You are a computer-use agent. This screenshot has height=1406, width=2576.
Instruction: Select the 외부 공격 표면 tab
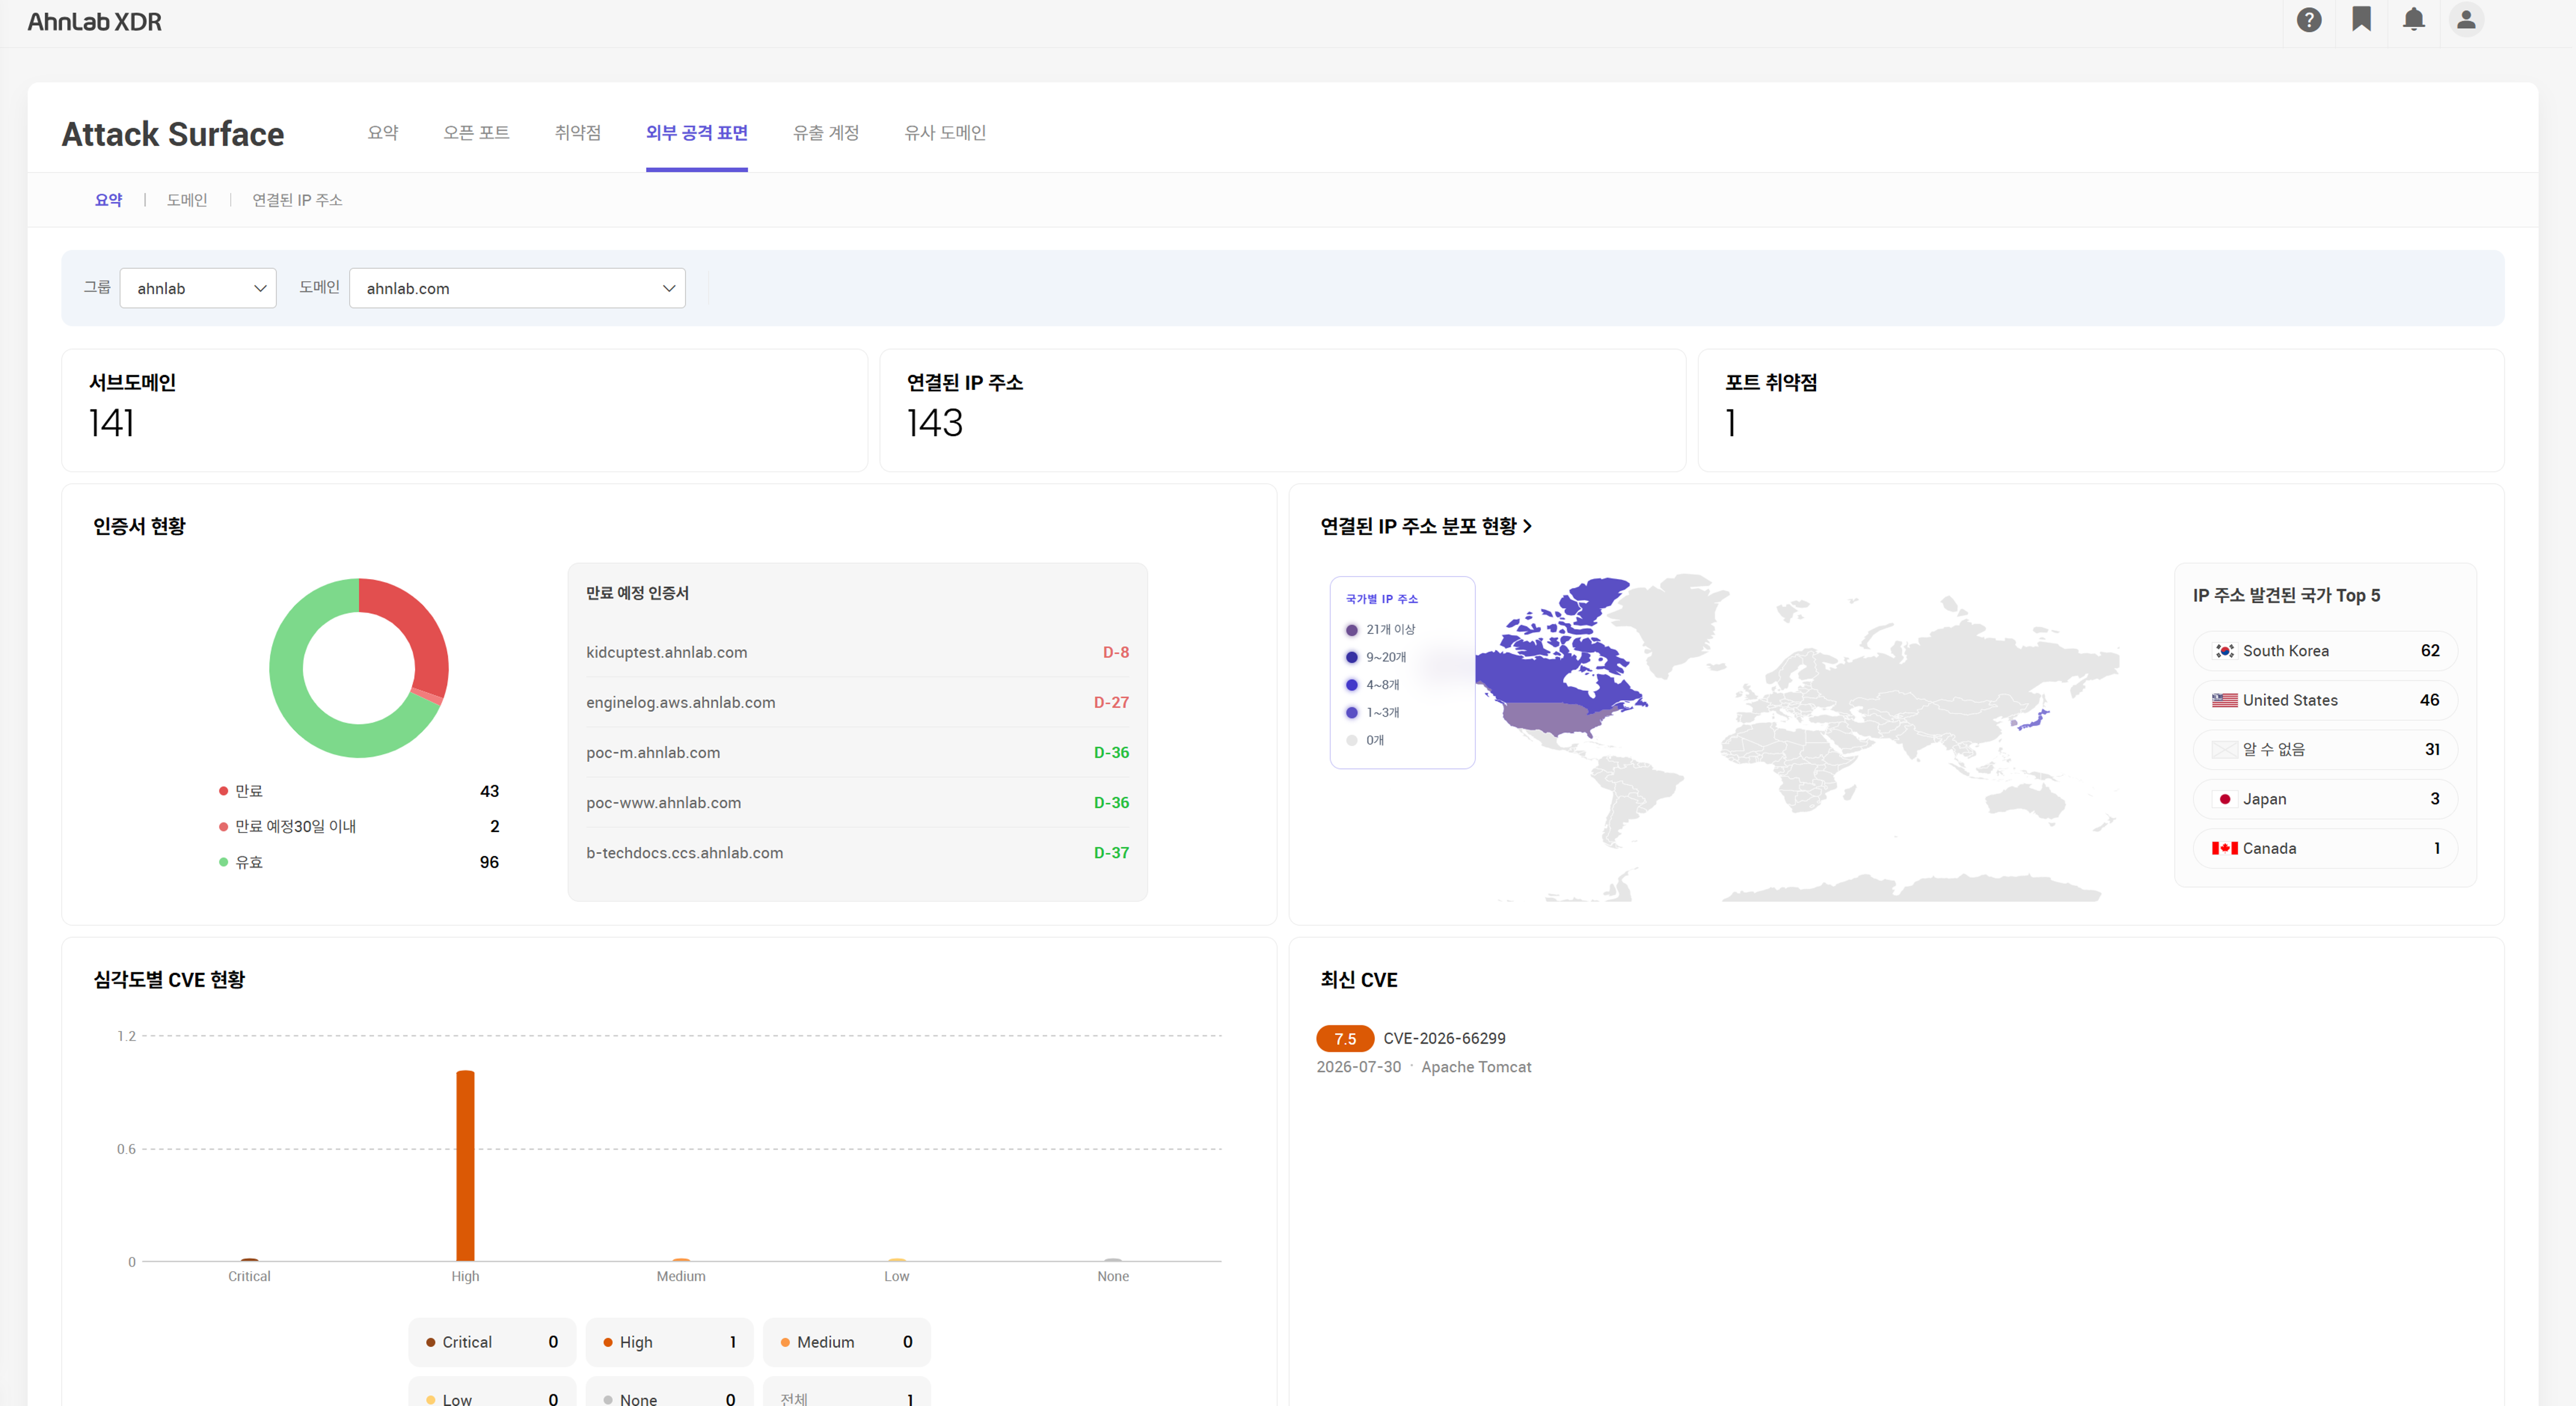pyautogui.click(x=696, y=132)
